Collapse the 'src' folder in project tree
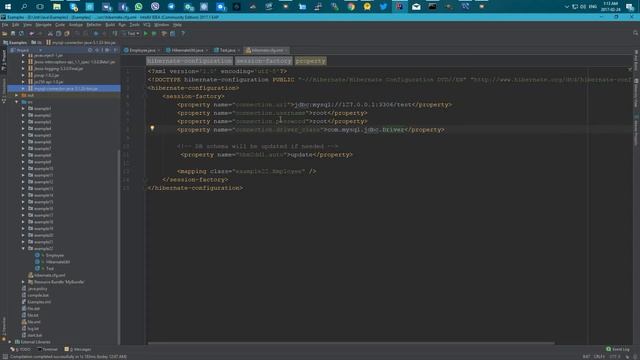The image size is (640, 360). [x=17, y=102]
